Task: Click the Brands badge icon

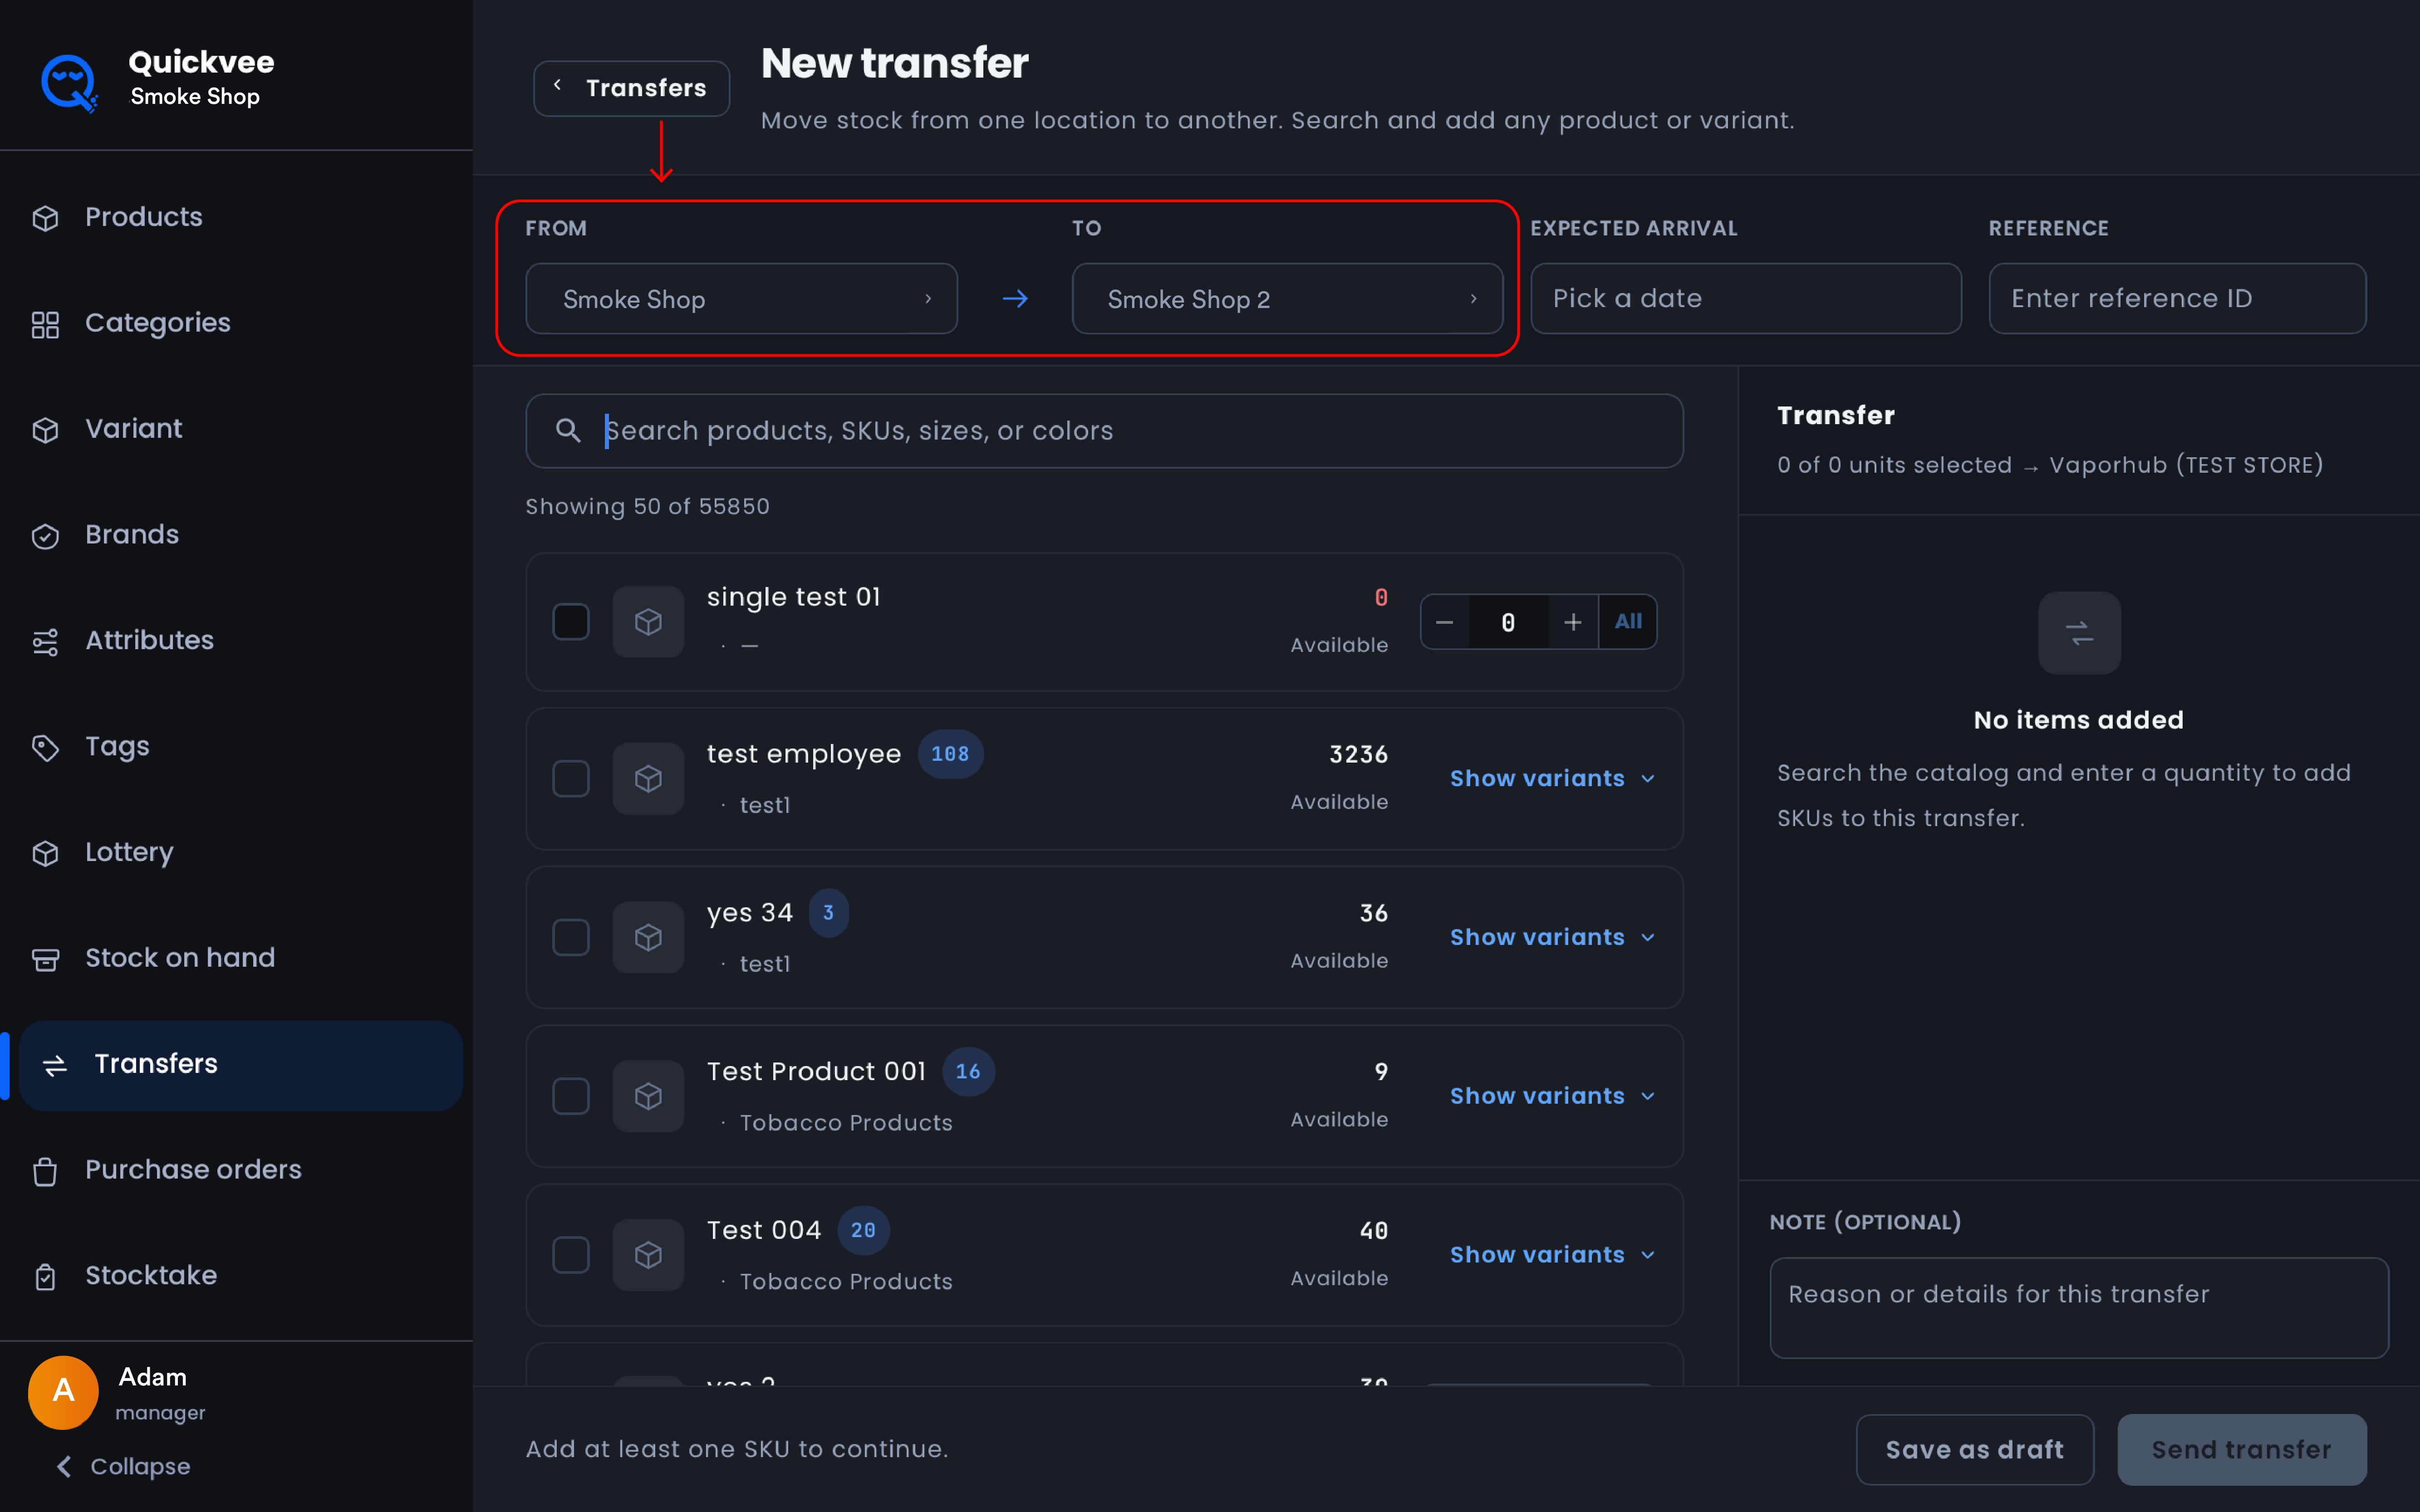Action: tap(45, 536)
